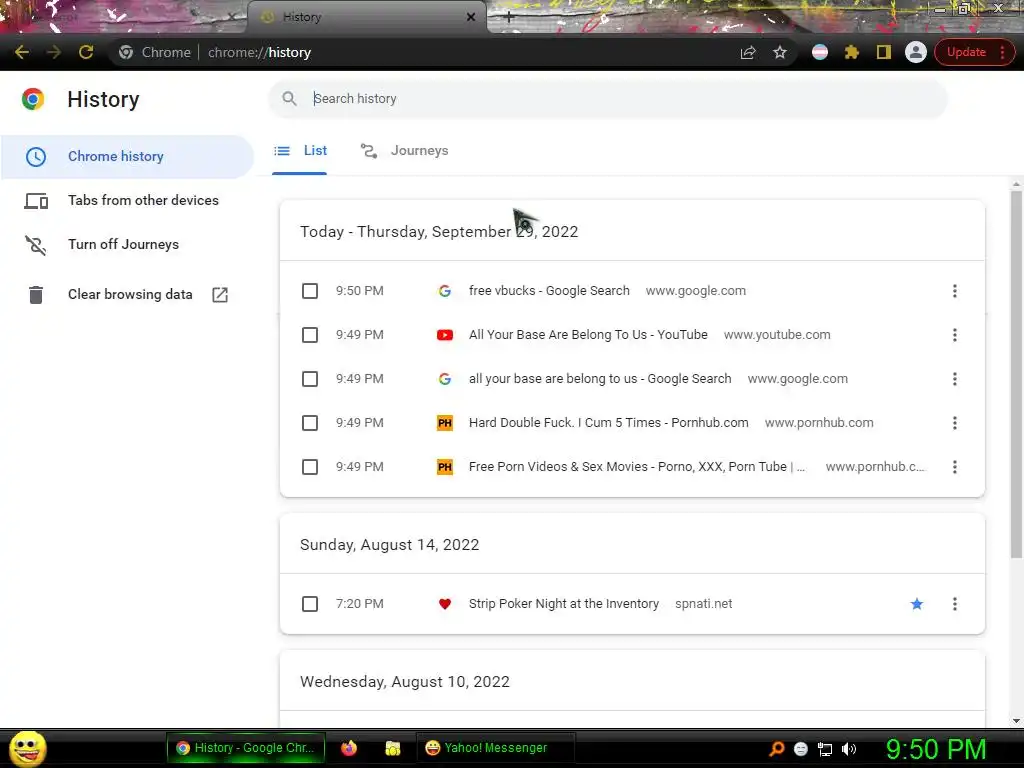Tick checkbox for 'all your base' Google Search row
This screenshot has width=1024, height=768.
pyautogui.click(x=310, y=379)
